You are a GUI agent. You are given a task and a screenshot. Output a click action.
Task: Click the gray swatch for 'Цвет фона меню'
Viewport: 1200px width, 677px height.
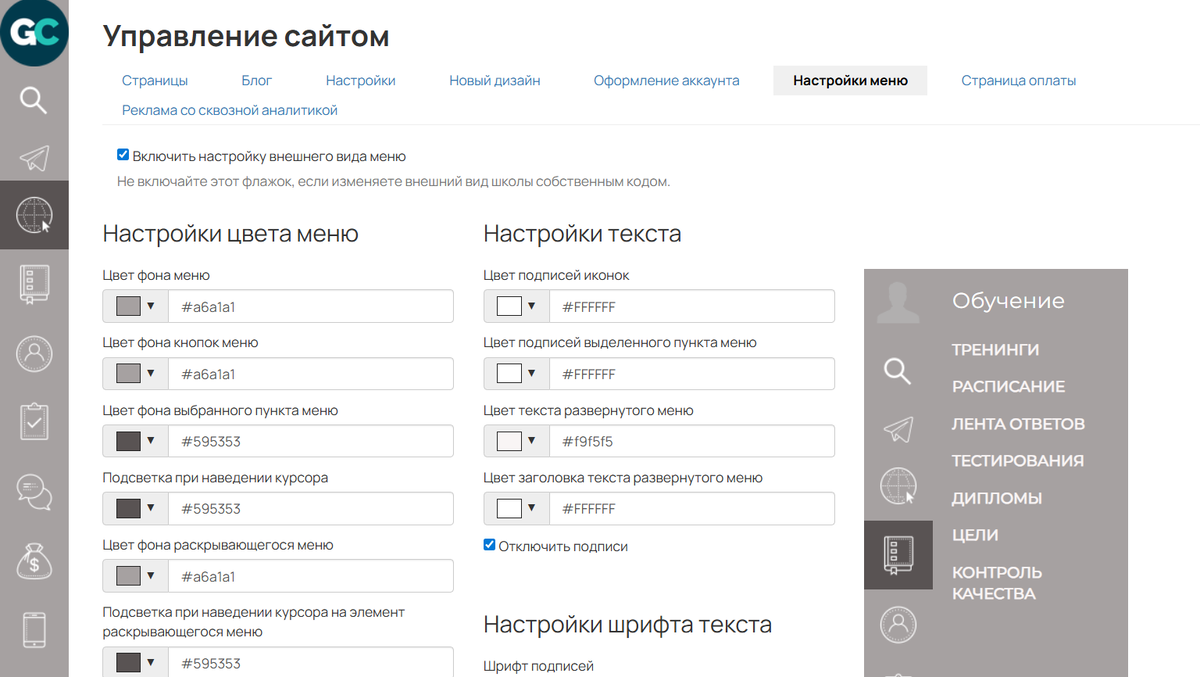point(128,307)
